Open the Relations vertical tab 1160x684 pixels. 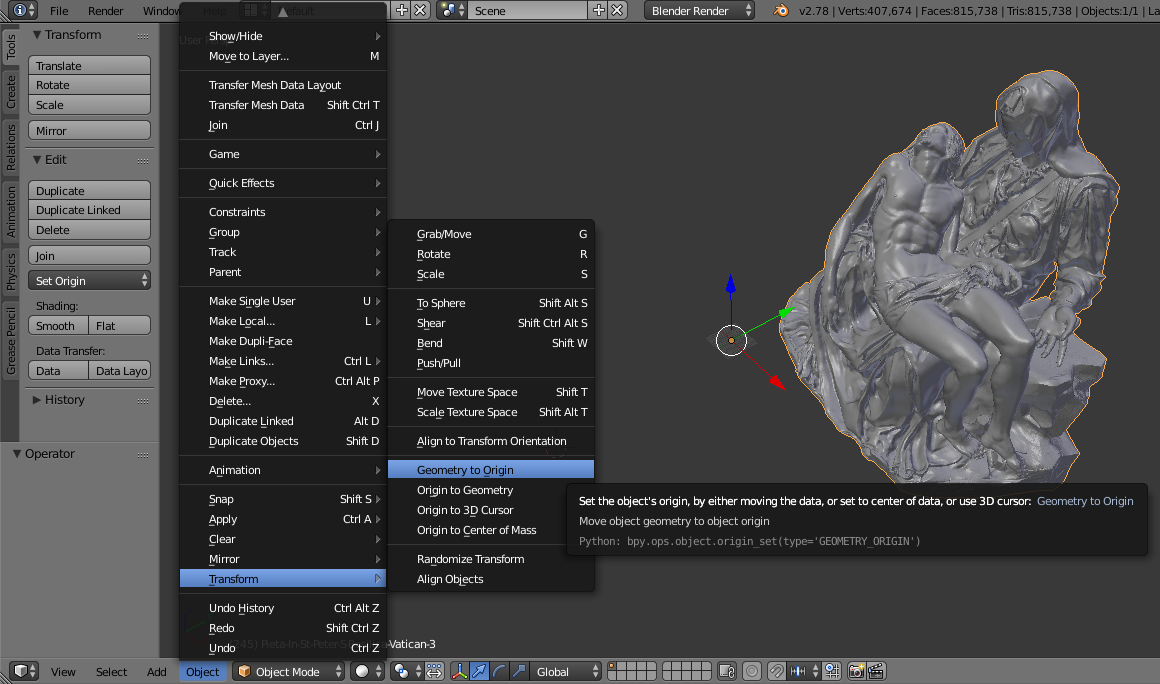pyautogui.click(x=10, y=148)
